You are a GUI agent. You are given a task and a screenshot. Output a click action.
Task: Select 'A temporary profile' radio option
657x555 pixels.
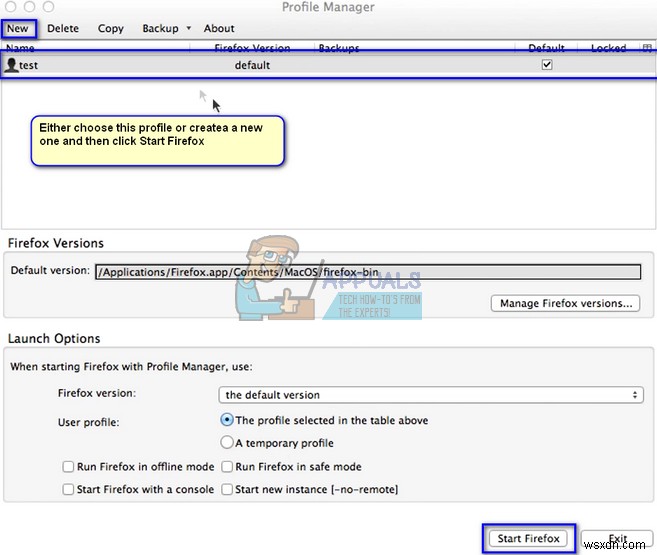click(x=227, y=442)
